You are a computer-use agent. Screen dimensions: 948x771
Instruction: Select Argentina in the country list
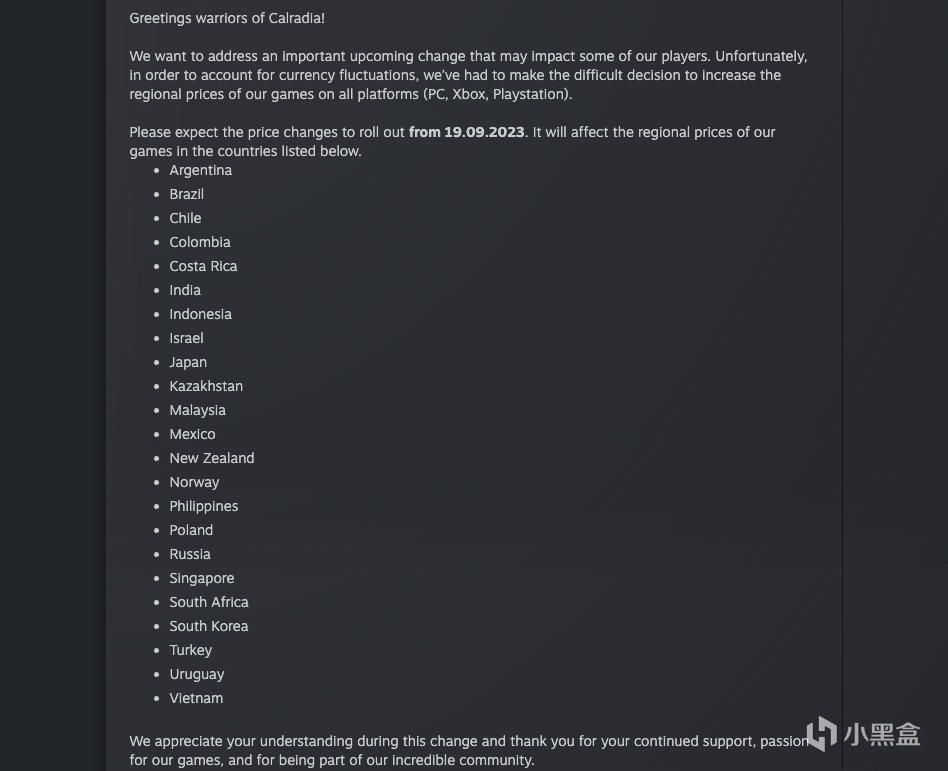(200, 170)
